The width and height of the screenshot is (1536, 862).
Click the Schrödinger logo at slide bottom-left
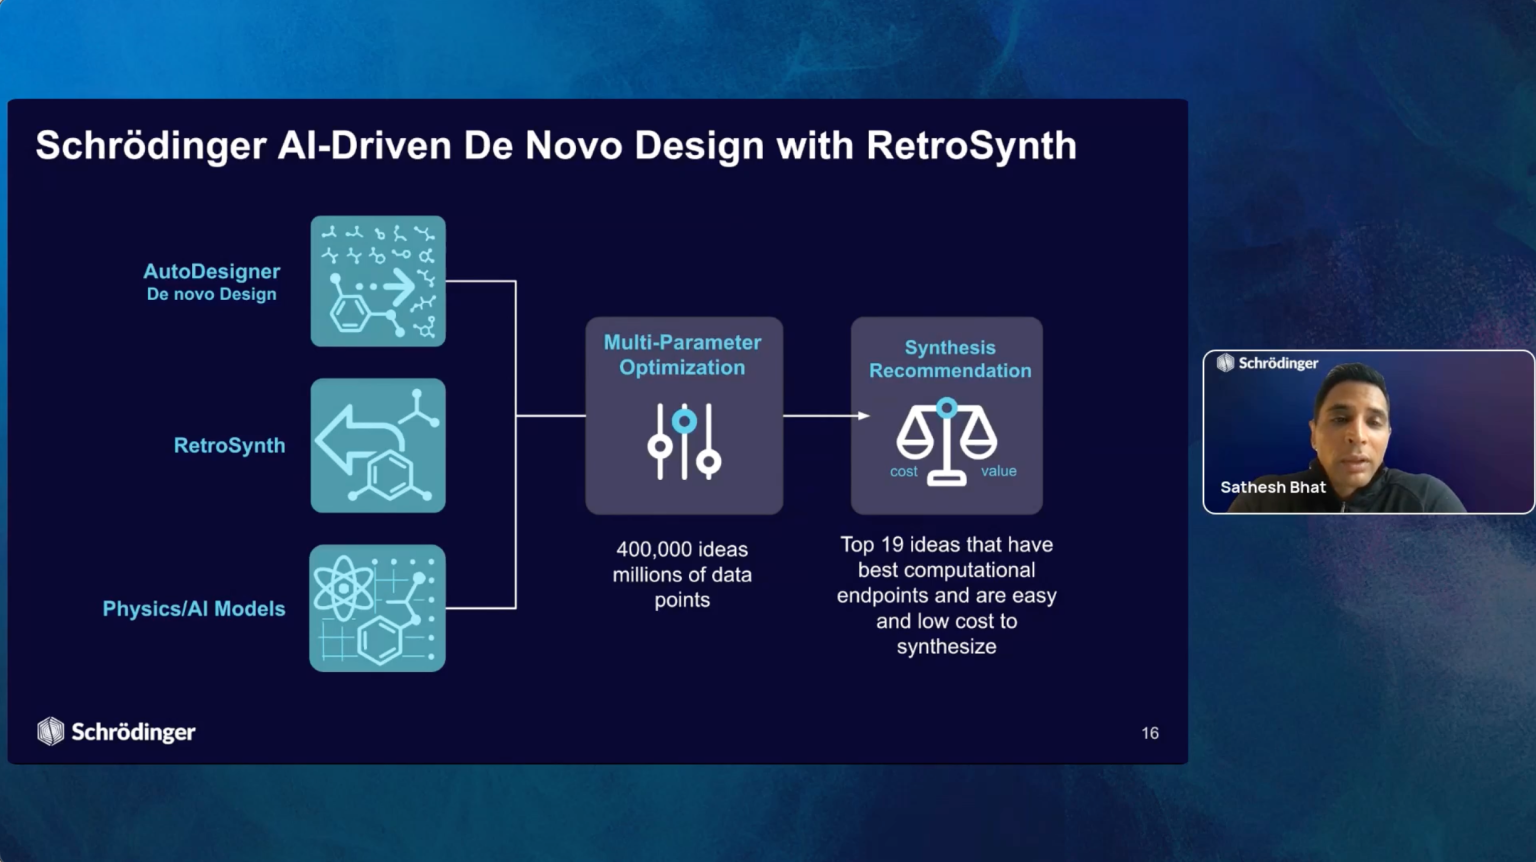(116, 732)
